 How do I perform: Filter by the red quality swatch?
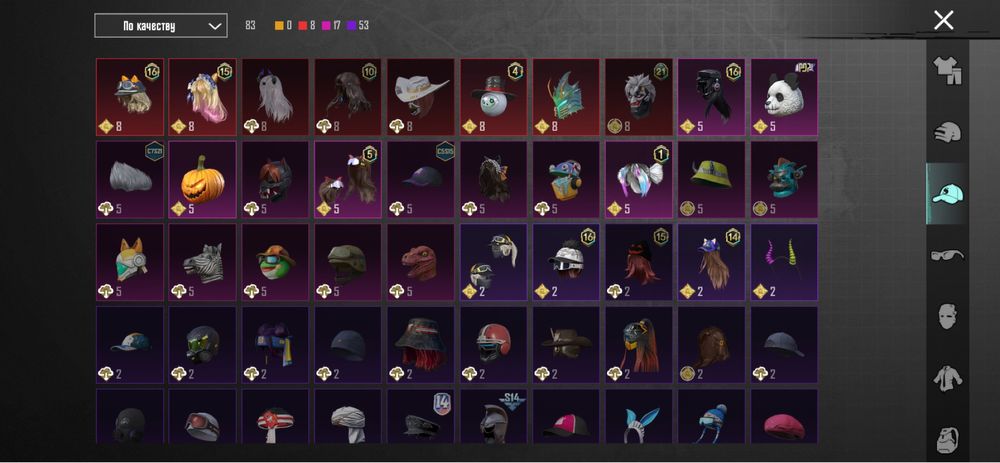302,26
